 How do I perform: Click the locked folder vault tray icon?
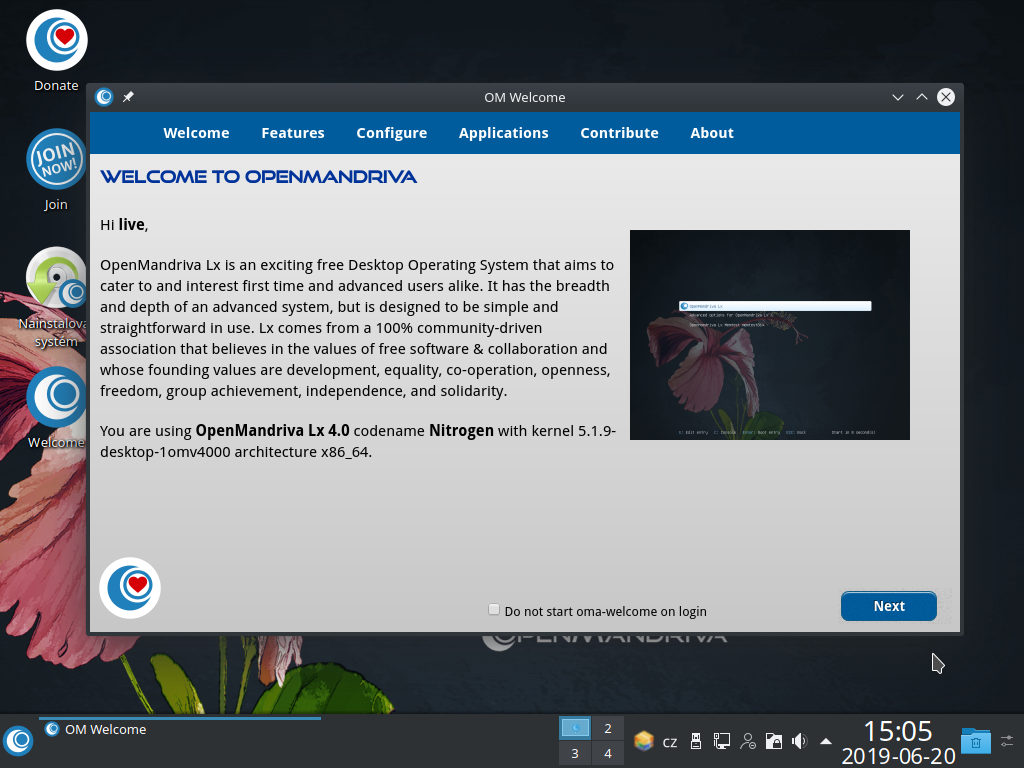click(x=774, y=741)
